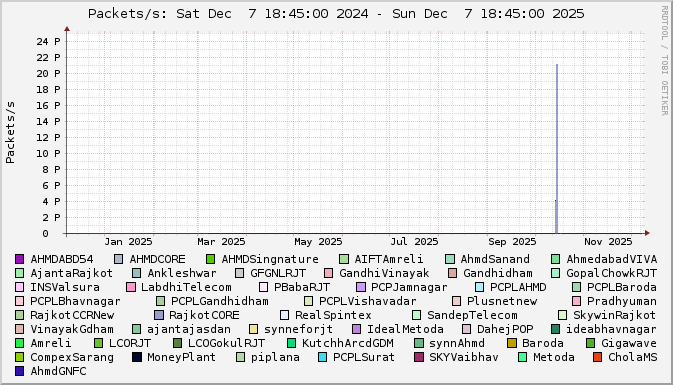Click the PCPLAHMD light cyan swatch
673x385 pixels.
pos(479,287)
